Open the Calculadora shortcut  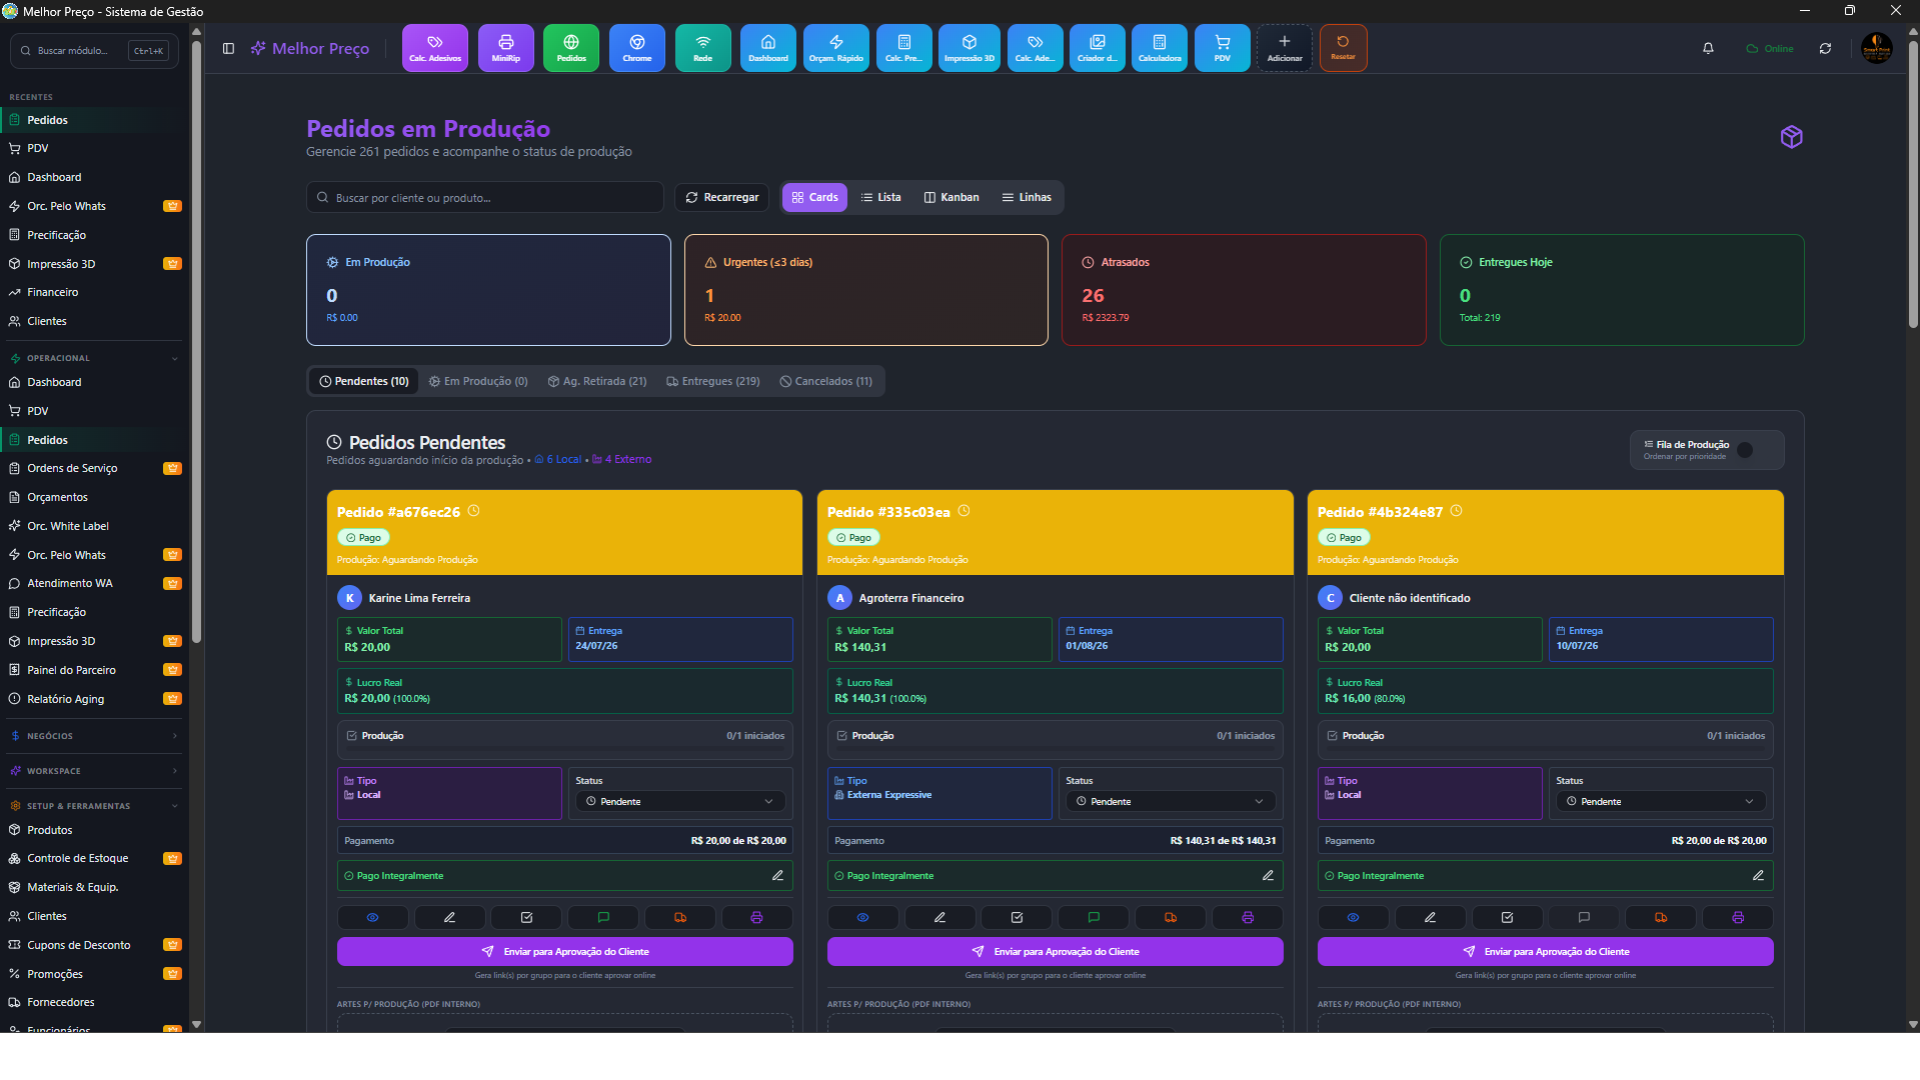pos(1160,48)
